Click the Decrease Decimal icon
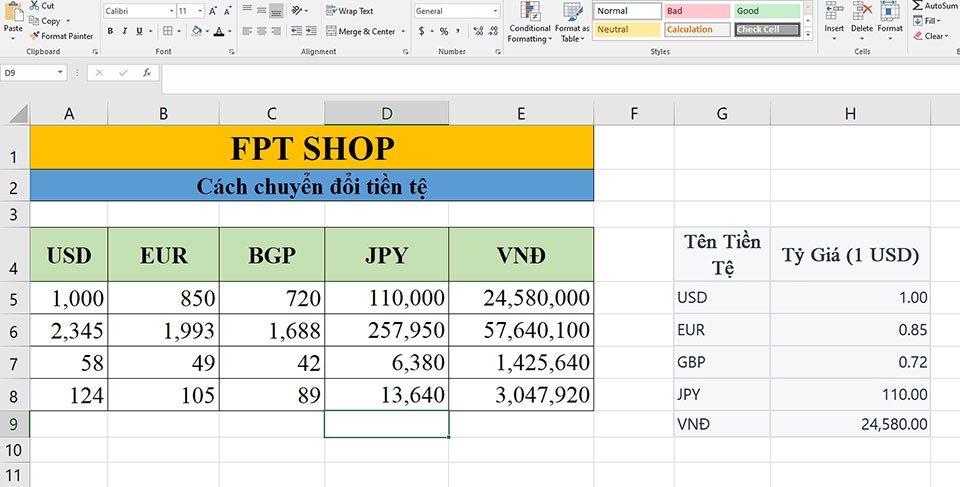960x487 pixels. pos(493,31)
